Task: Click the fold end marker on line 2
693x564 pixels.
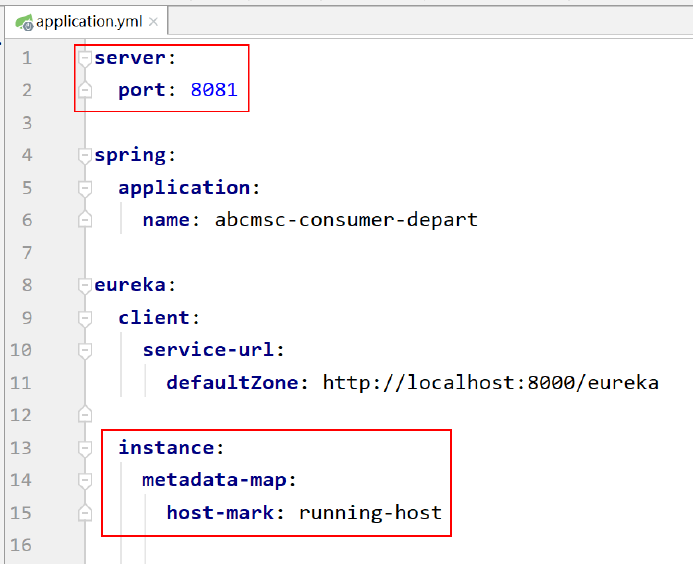Action: point(85,90)
